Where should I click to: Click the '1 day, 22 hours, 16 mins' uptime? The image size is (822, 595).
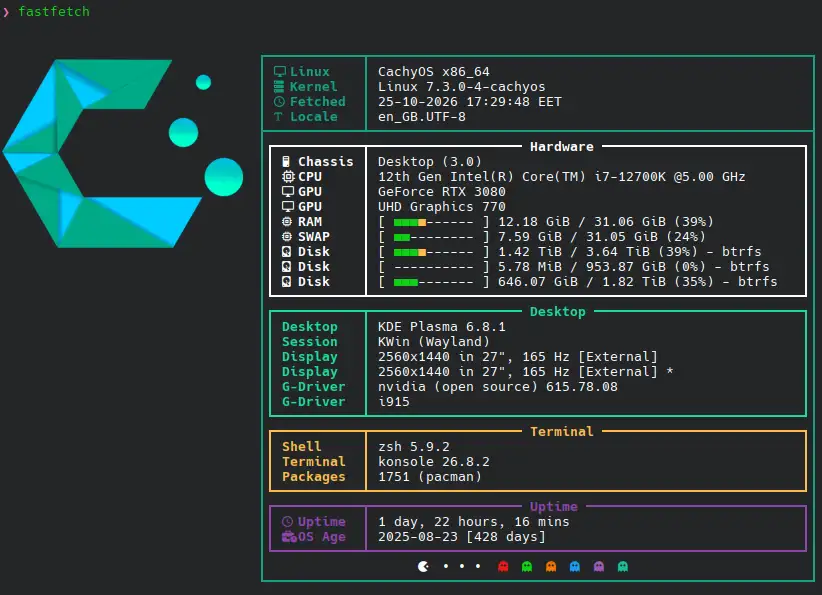point(474,522)
